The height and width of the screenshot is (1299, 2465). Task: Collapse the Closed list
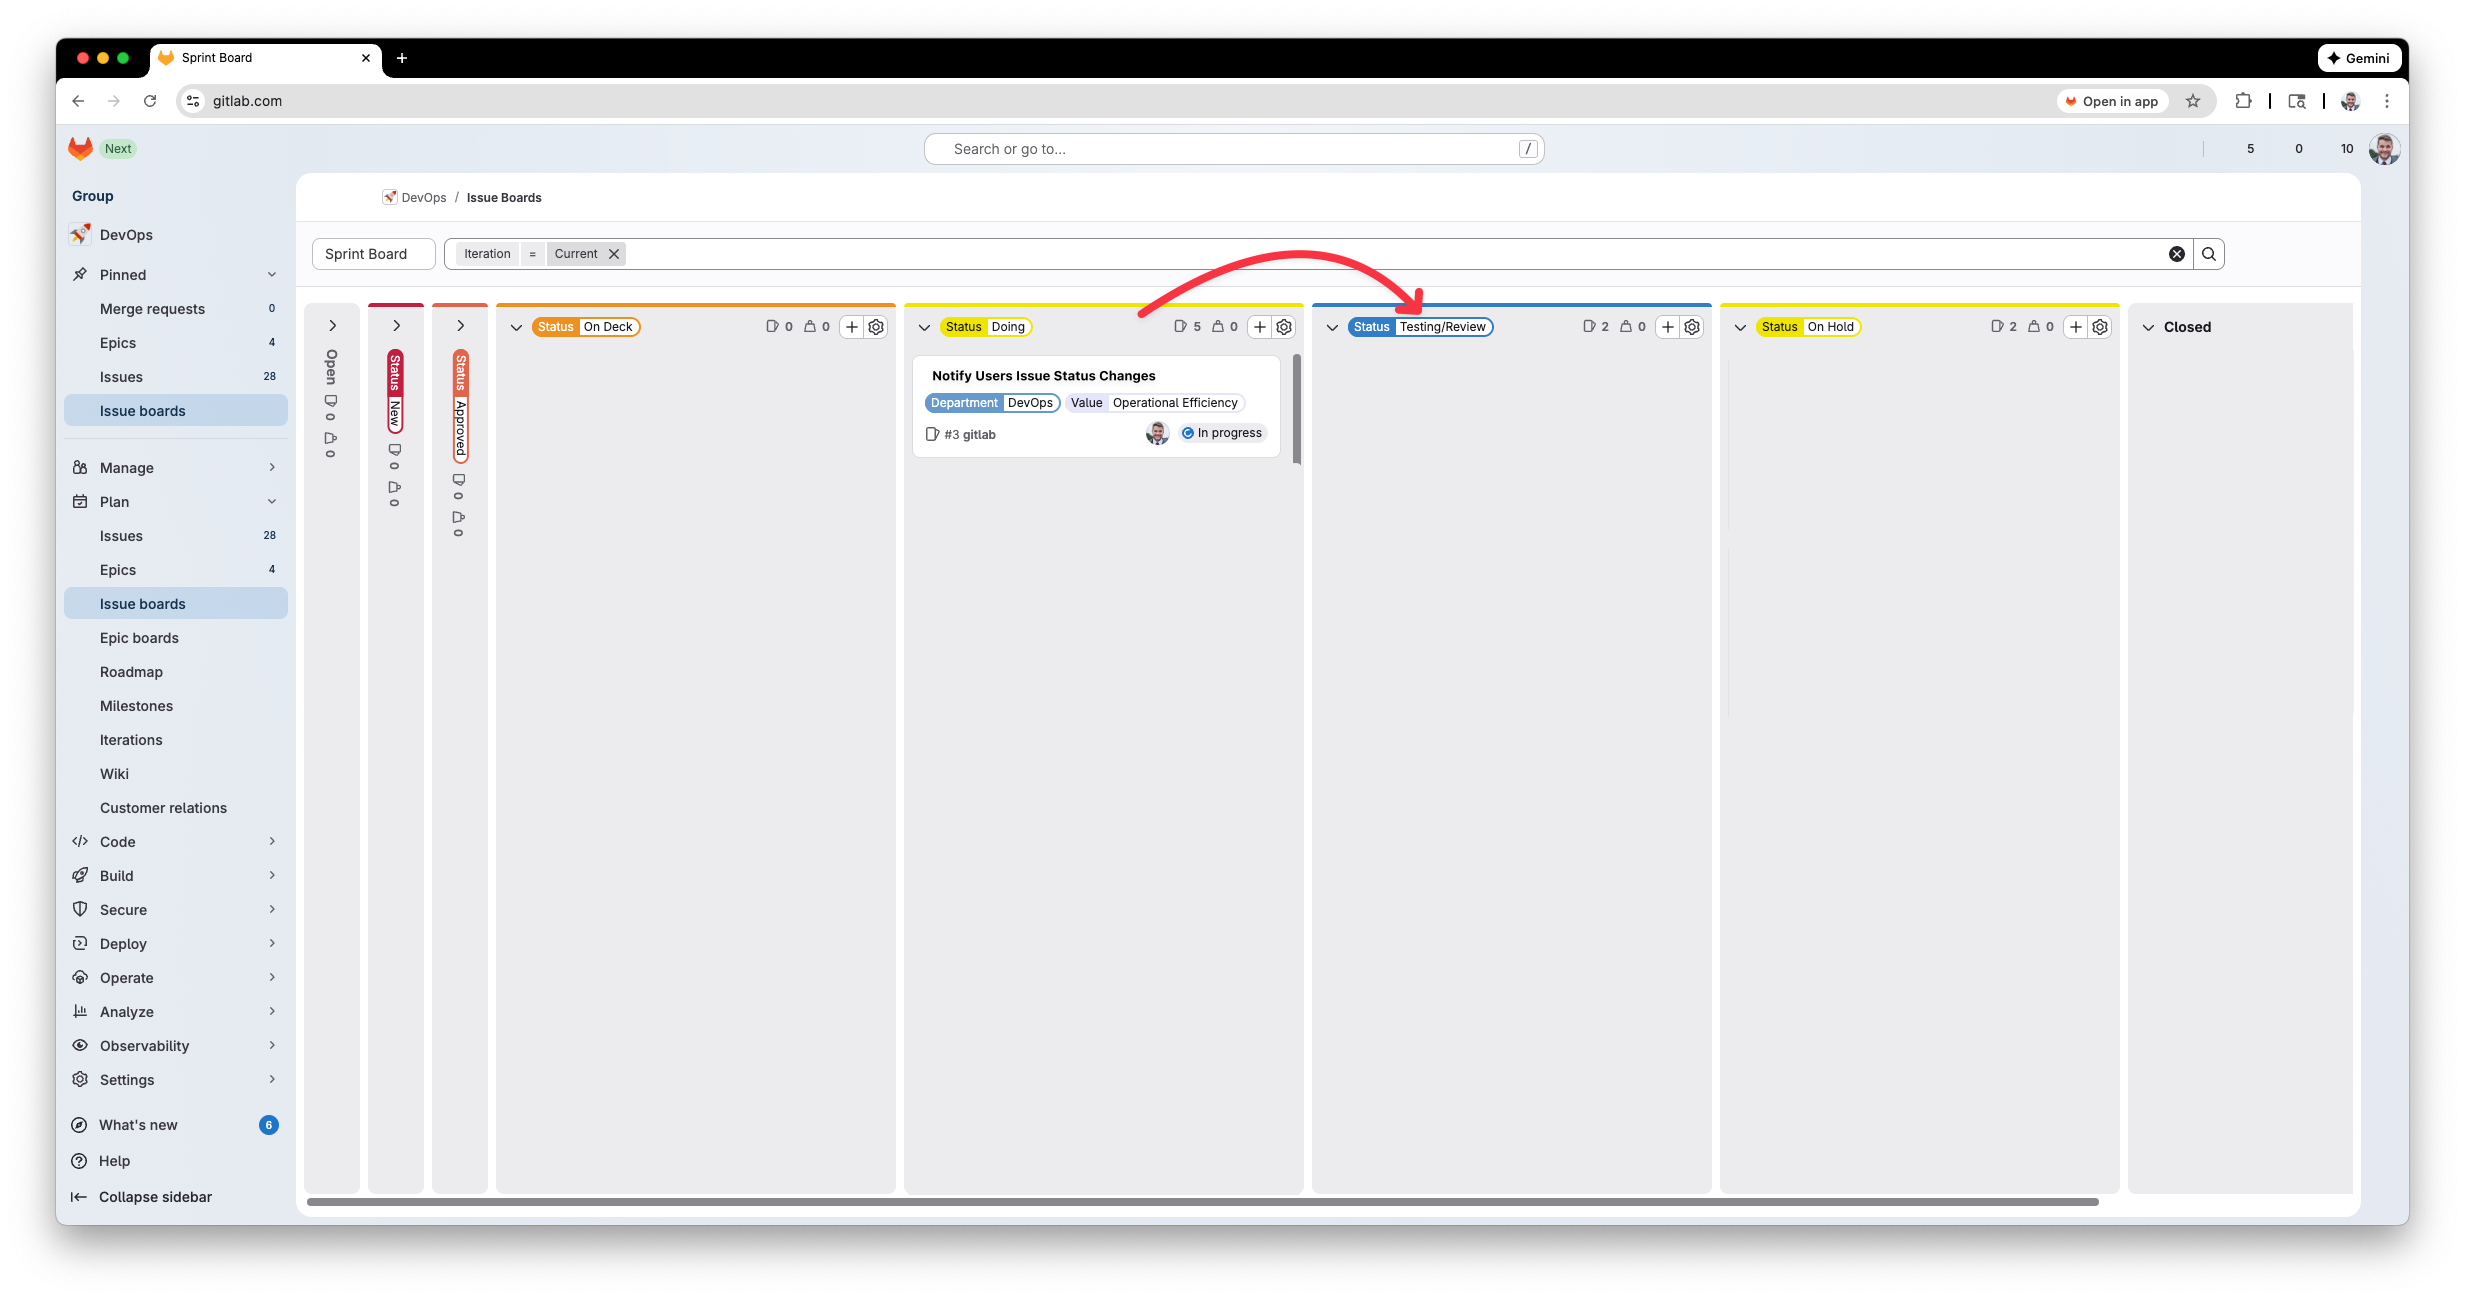pyautogui.click(x=2148, y=327)
